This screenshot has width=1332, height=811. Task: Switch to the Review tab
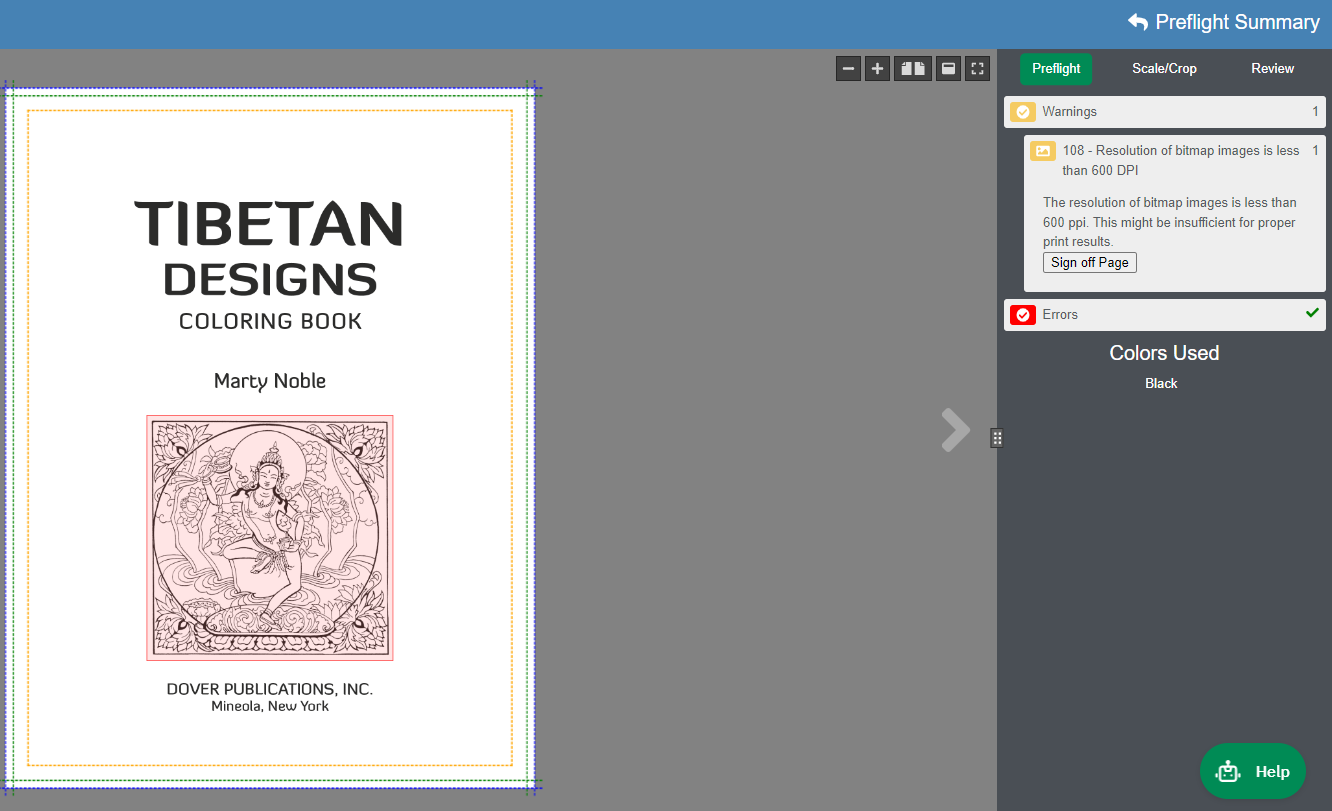click(1272, 69)
